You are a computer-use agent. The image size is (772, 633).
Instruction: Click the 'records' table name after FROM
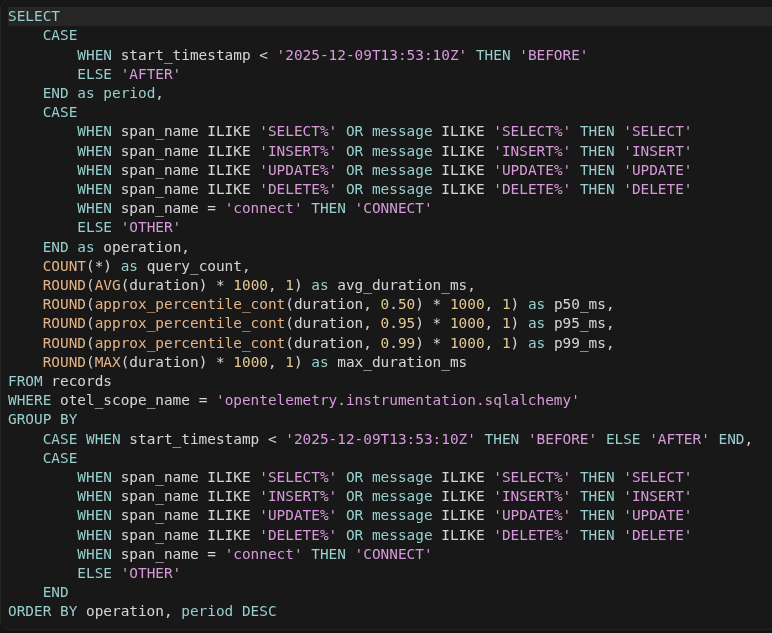81,381
